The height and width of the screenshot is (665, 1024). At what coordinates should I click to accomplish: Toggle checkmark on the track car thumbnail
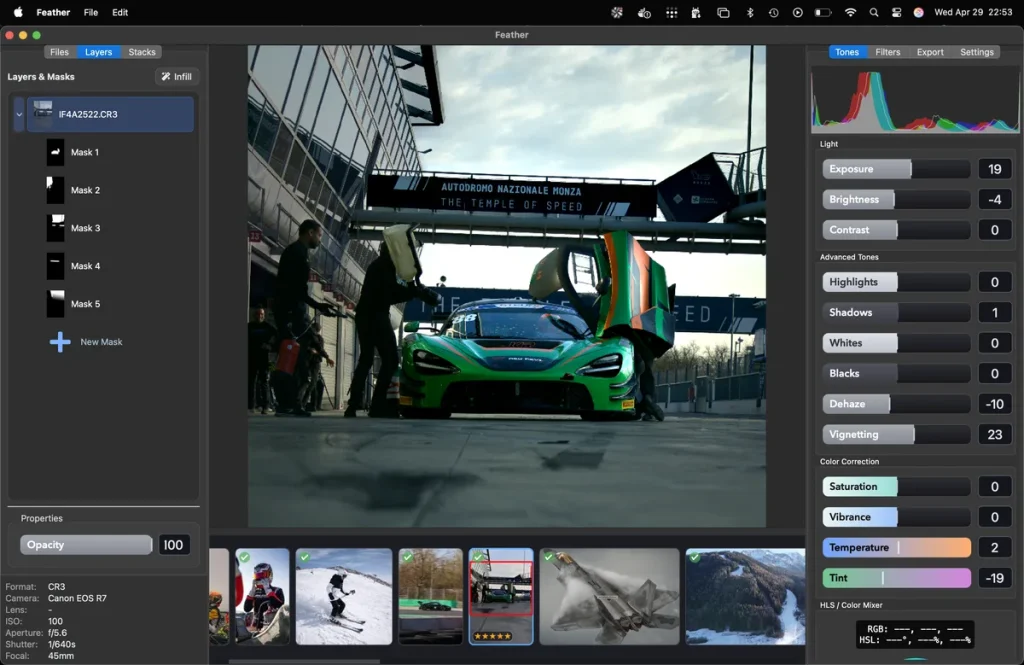(x=408, y=557)
